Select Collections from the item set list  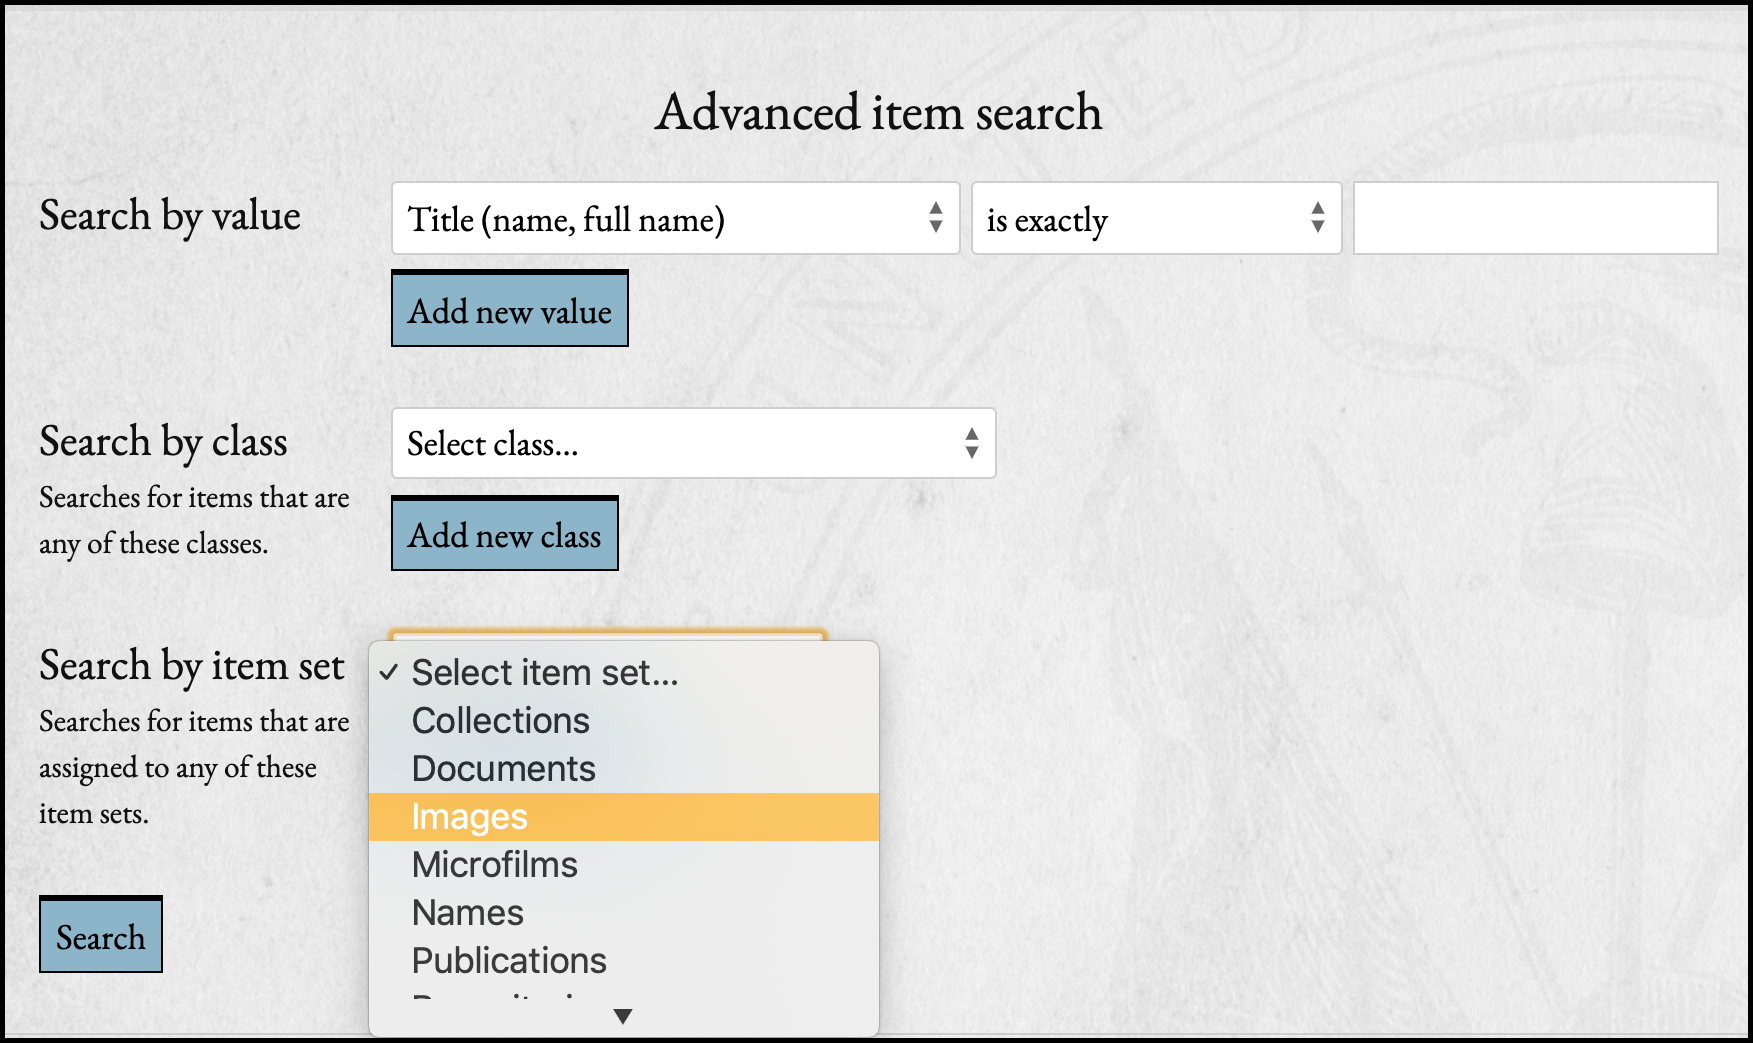tap(500, 721)
